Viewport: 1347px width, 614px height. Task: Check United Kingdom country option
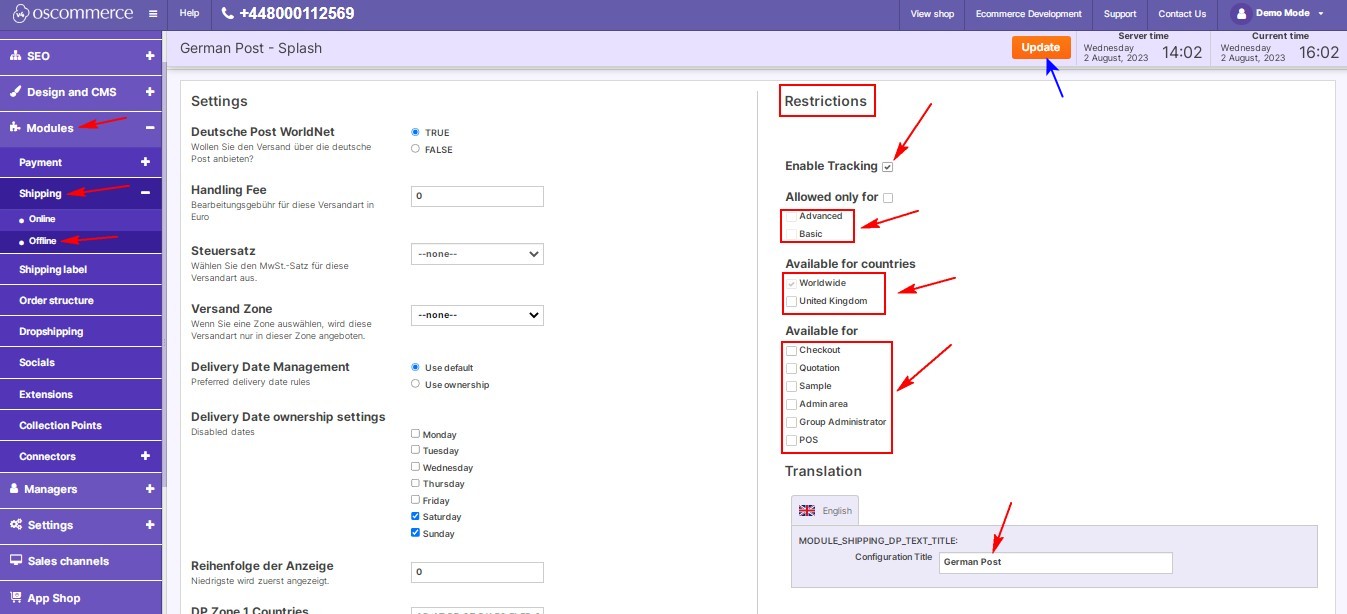792,301
